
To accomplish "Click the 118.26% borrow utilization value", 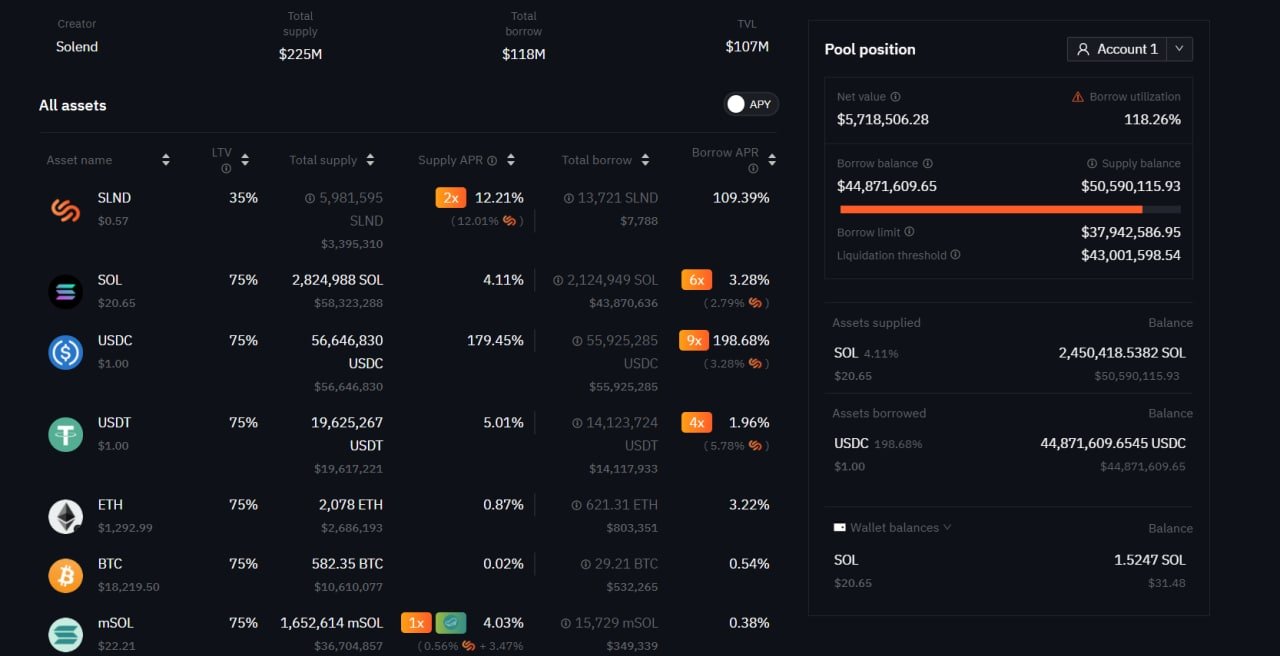I will (1152, 119).
